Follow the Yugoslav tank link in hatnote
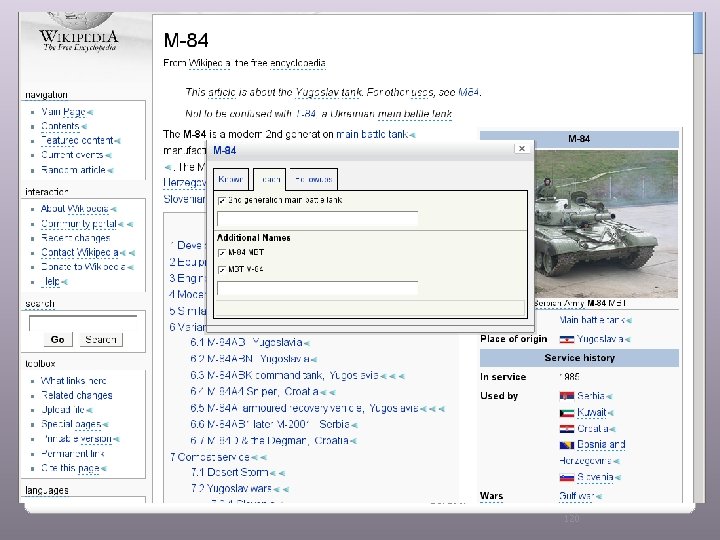 pyautogui.click(x=328, y=92)
